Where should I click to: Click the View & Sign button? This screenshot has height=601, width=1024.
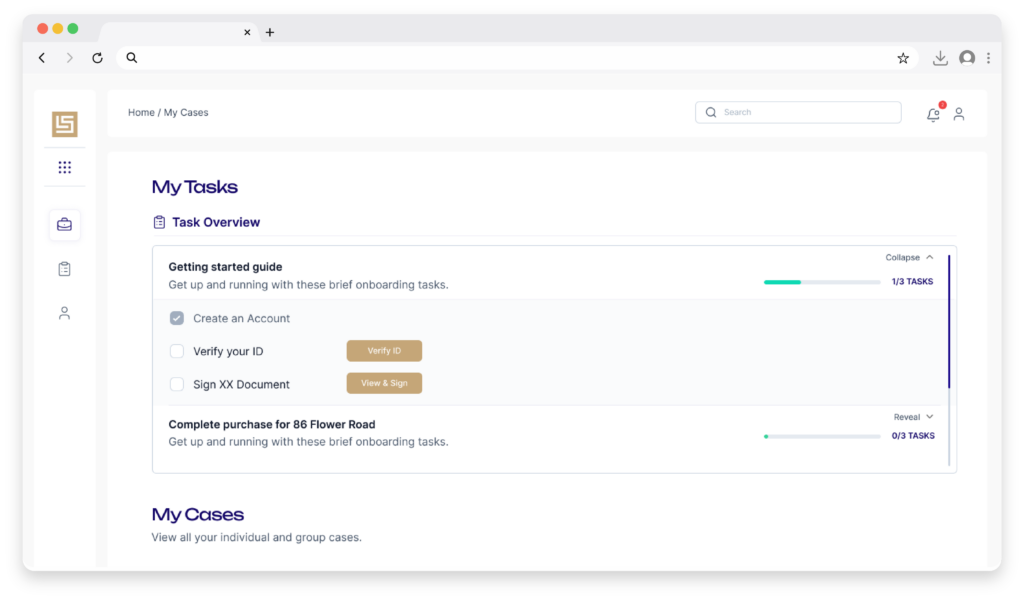tap(384, 384)
